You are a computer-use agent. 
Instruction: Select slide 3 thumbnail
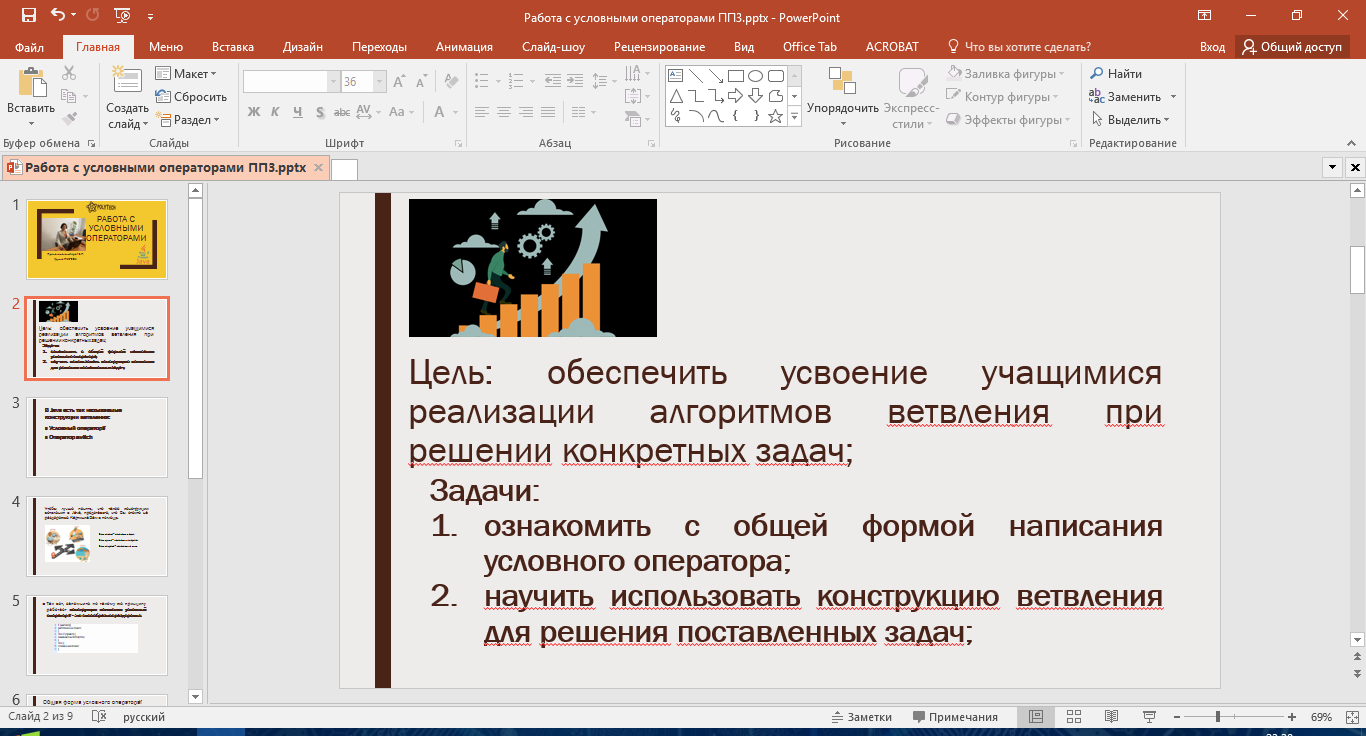click(97, 437)
